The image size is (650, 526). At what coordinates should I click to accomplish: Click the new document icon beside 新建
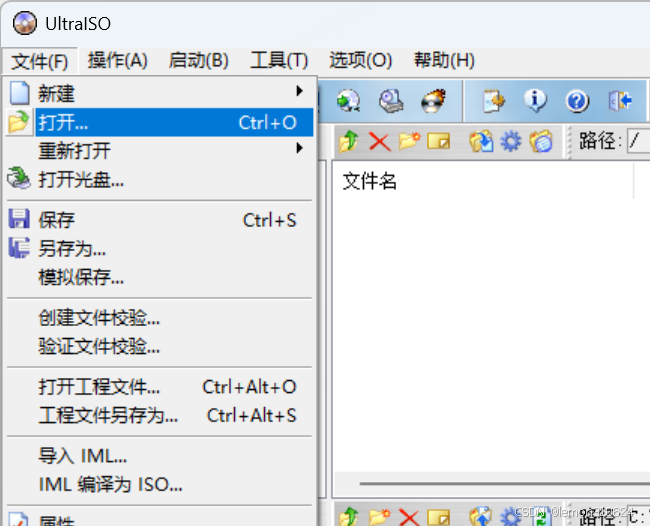tap(19, 93)
